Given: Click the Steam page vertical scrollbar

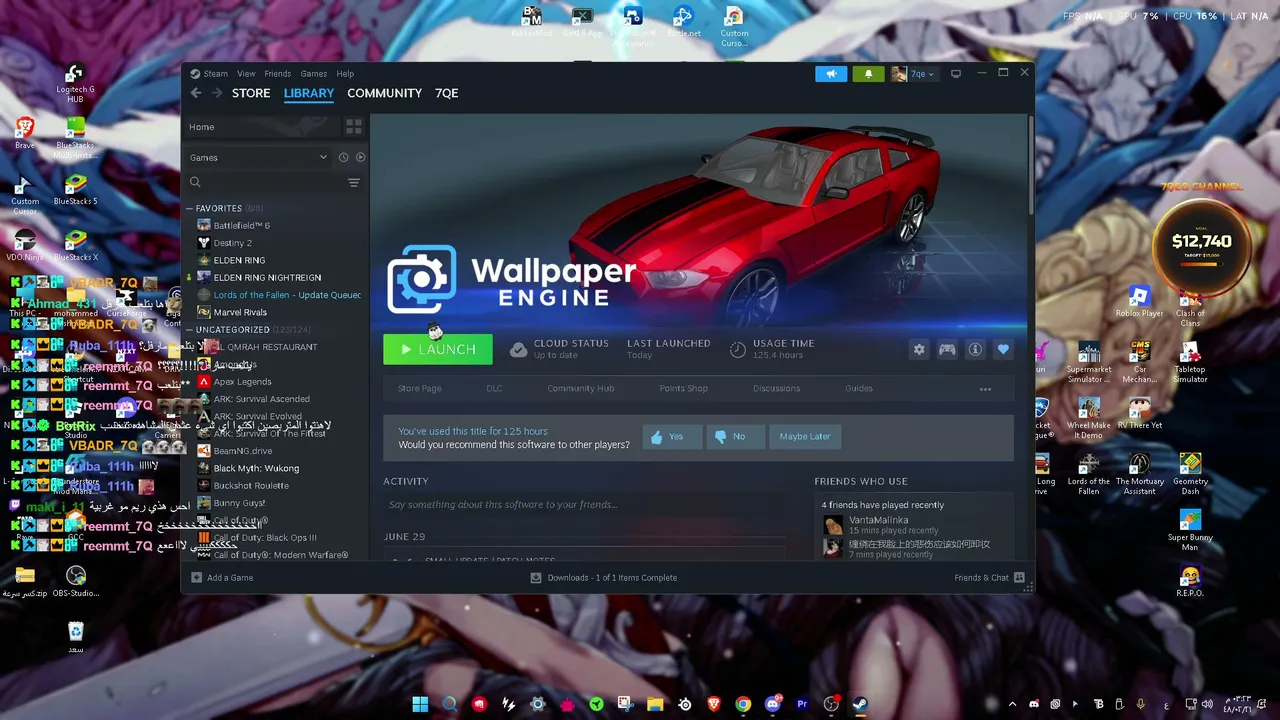Looking at the screenshot, I should 1030,165.
